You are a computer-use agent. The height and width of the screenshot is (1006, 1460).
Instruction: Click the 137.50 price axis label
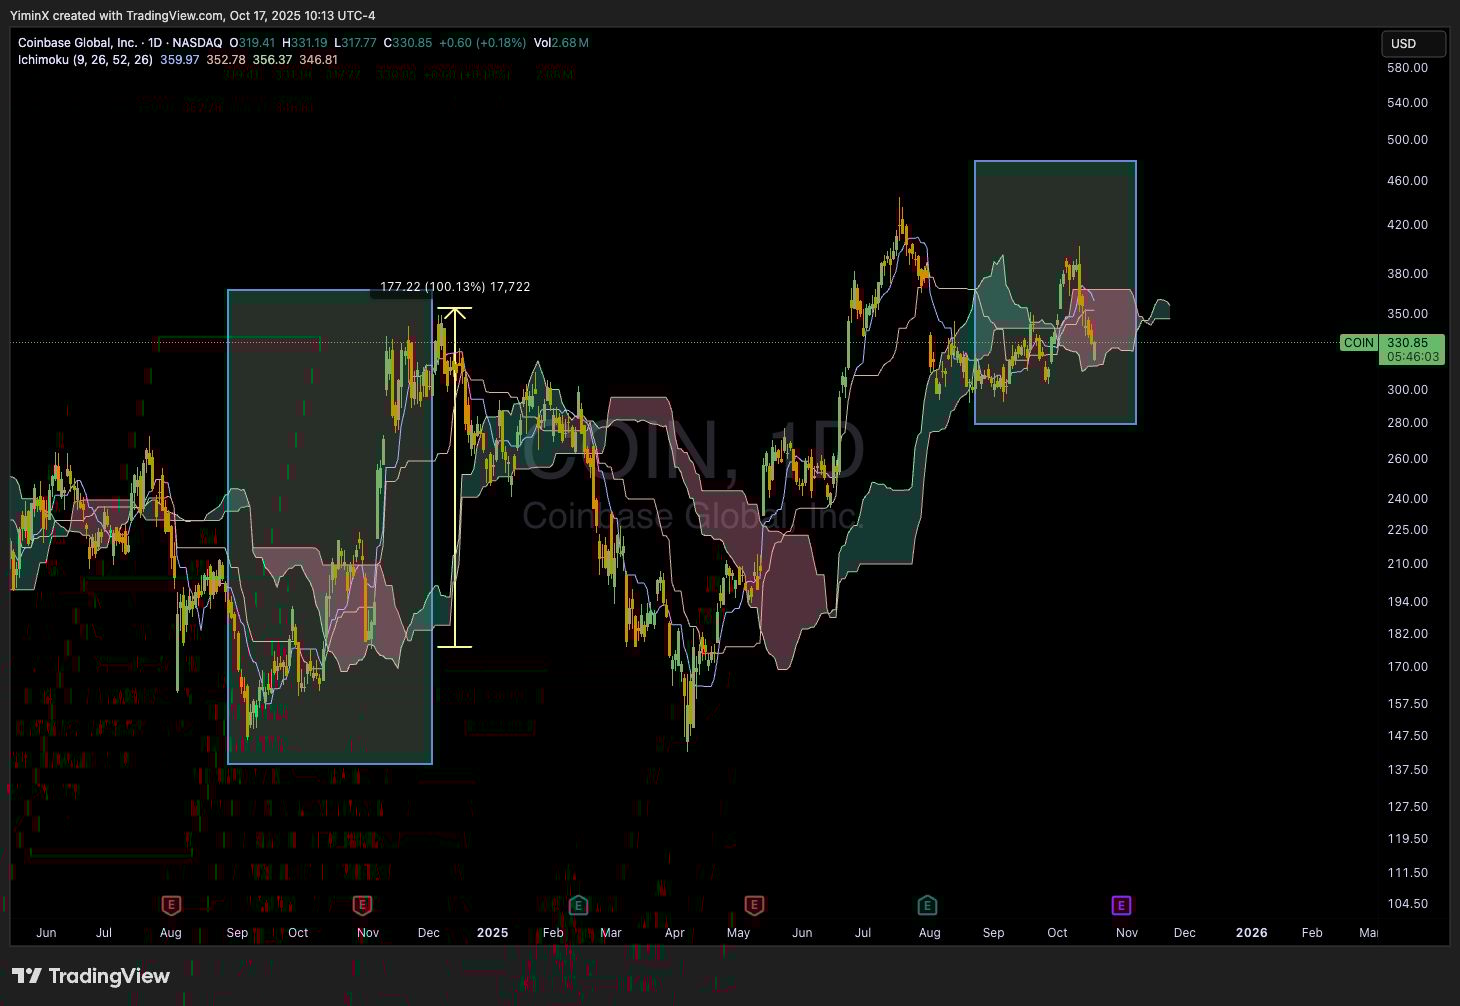[x=1407, y=770]
